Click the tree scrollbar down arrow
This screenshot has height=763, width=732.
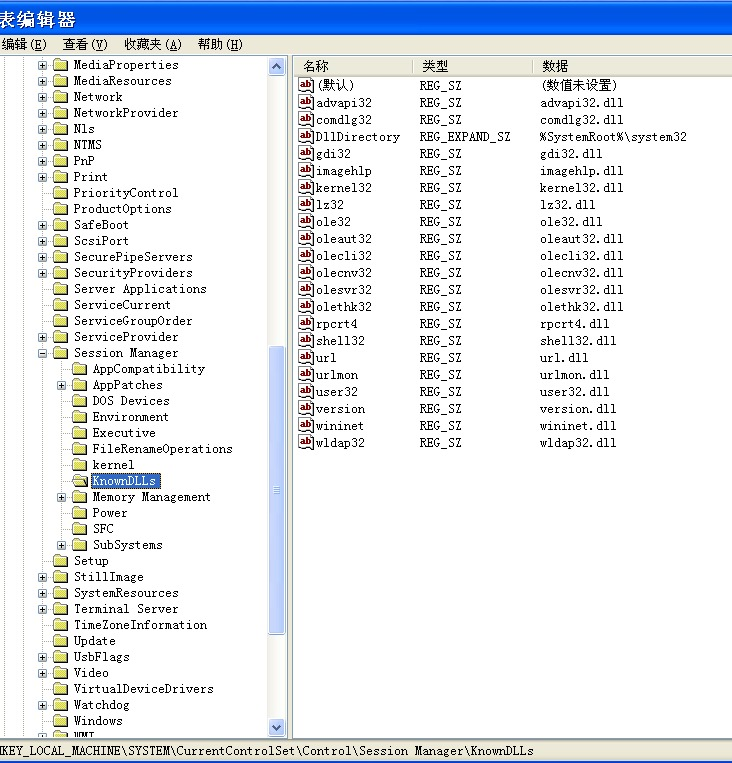pos(276,727)
